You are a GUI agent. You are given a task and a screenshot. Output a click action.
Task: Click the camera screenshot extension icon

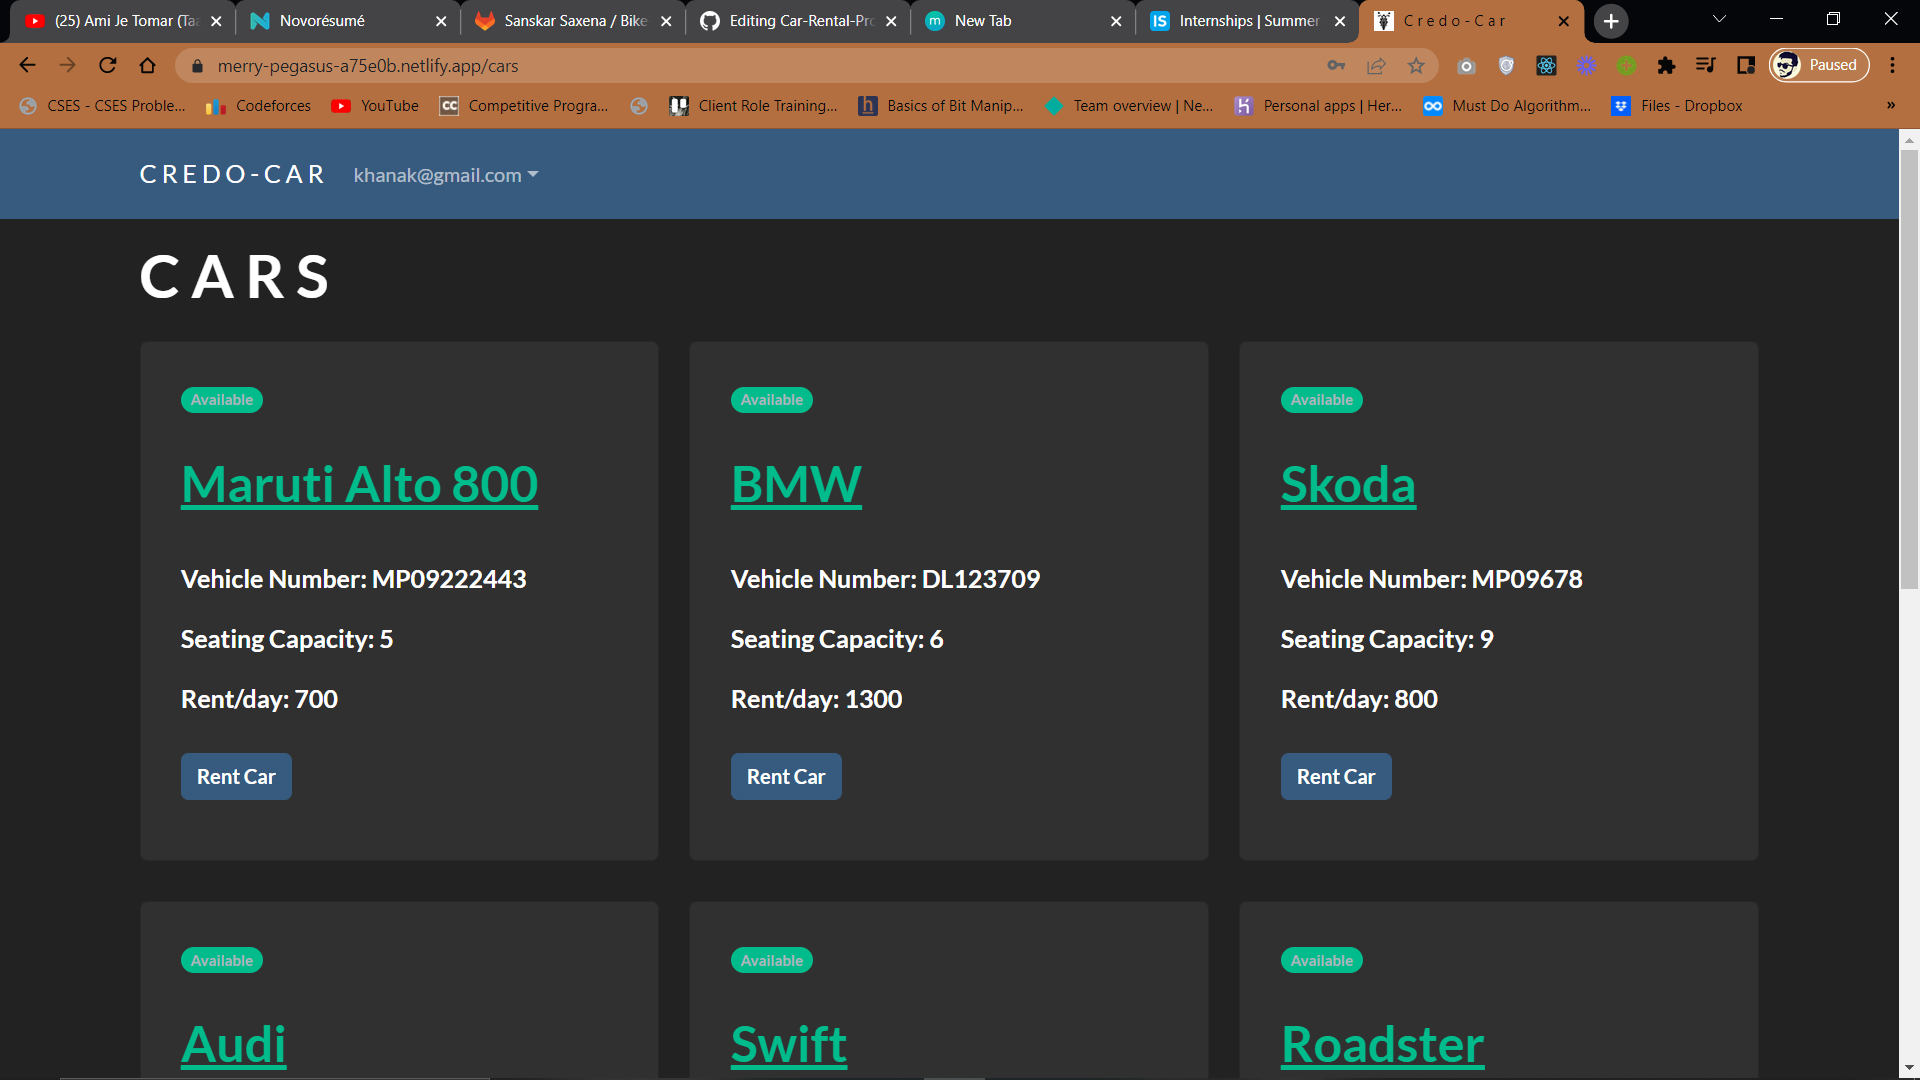pos(1467,66)
